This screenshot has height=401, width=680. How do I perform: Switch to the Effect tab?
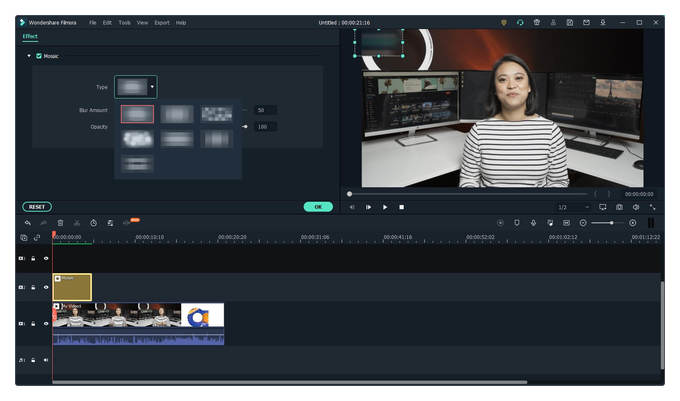[x=30, y=36]
